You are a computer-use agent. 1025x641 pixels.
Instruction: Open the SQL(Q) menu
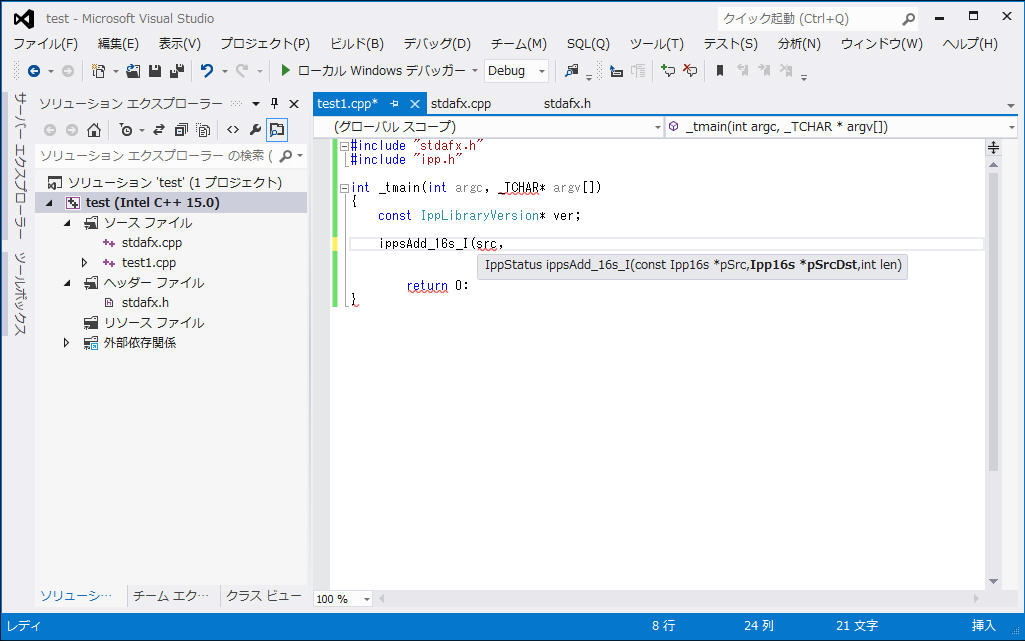588,44
